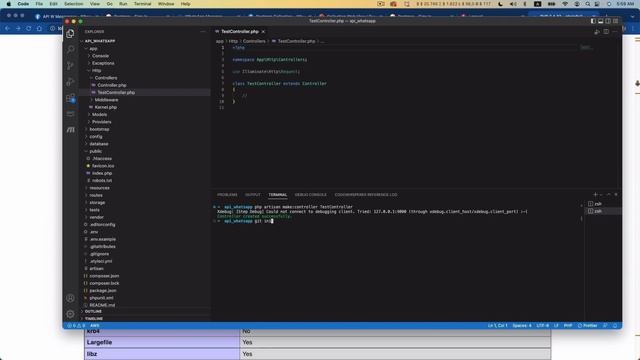Image resolution: width=640 pixels, height=360 pixels.
Task: Close the TestController.php editor tab
Action: [x=263, y=31]
